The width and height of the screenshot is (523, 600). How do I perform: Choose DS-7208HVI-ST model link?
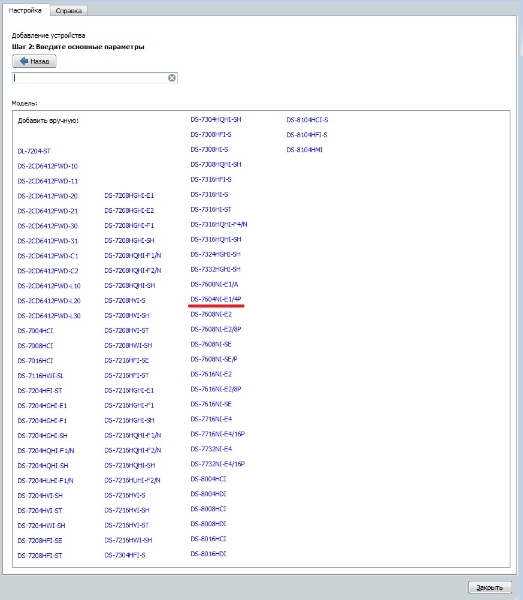click(x=127, y=330)
